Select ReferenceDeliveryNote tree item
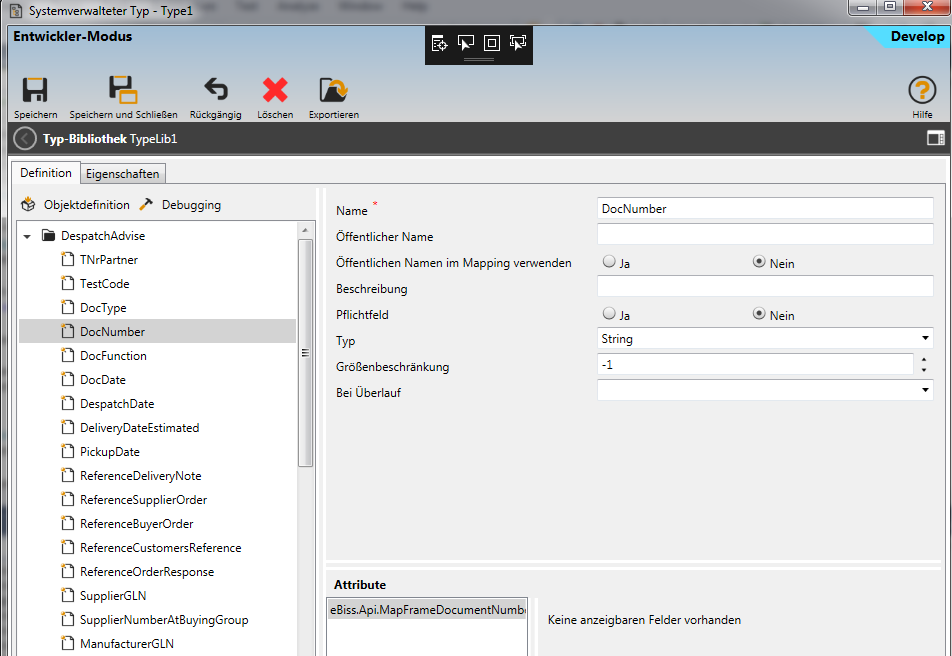 [140, 476]
